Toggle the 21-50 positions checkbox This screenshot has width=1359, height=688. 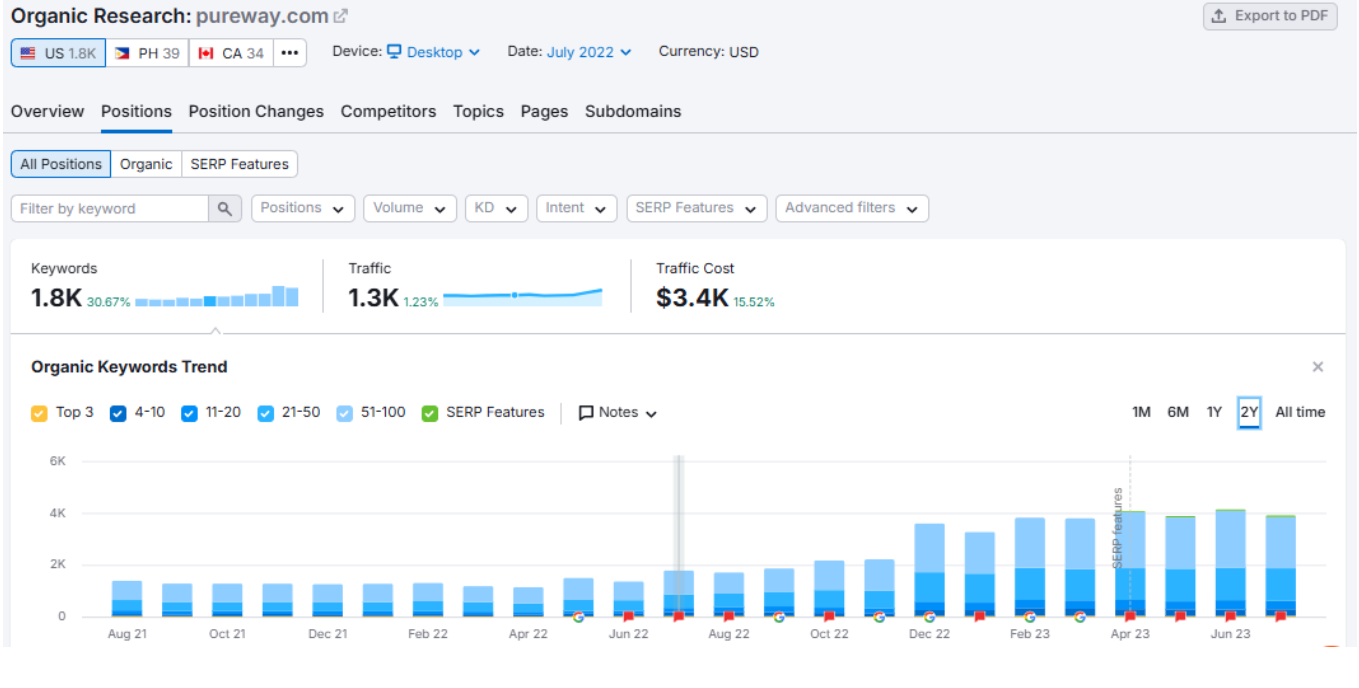(x=265, y=413)
